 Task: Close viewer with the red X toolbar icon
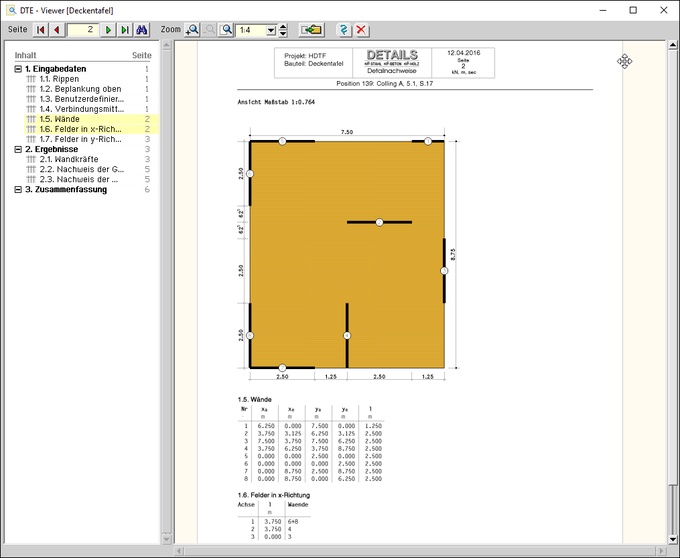(361, 30)
